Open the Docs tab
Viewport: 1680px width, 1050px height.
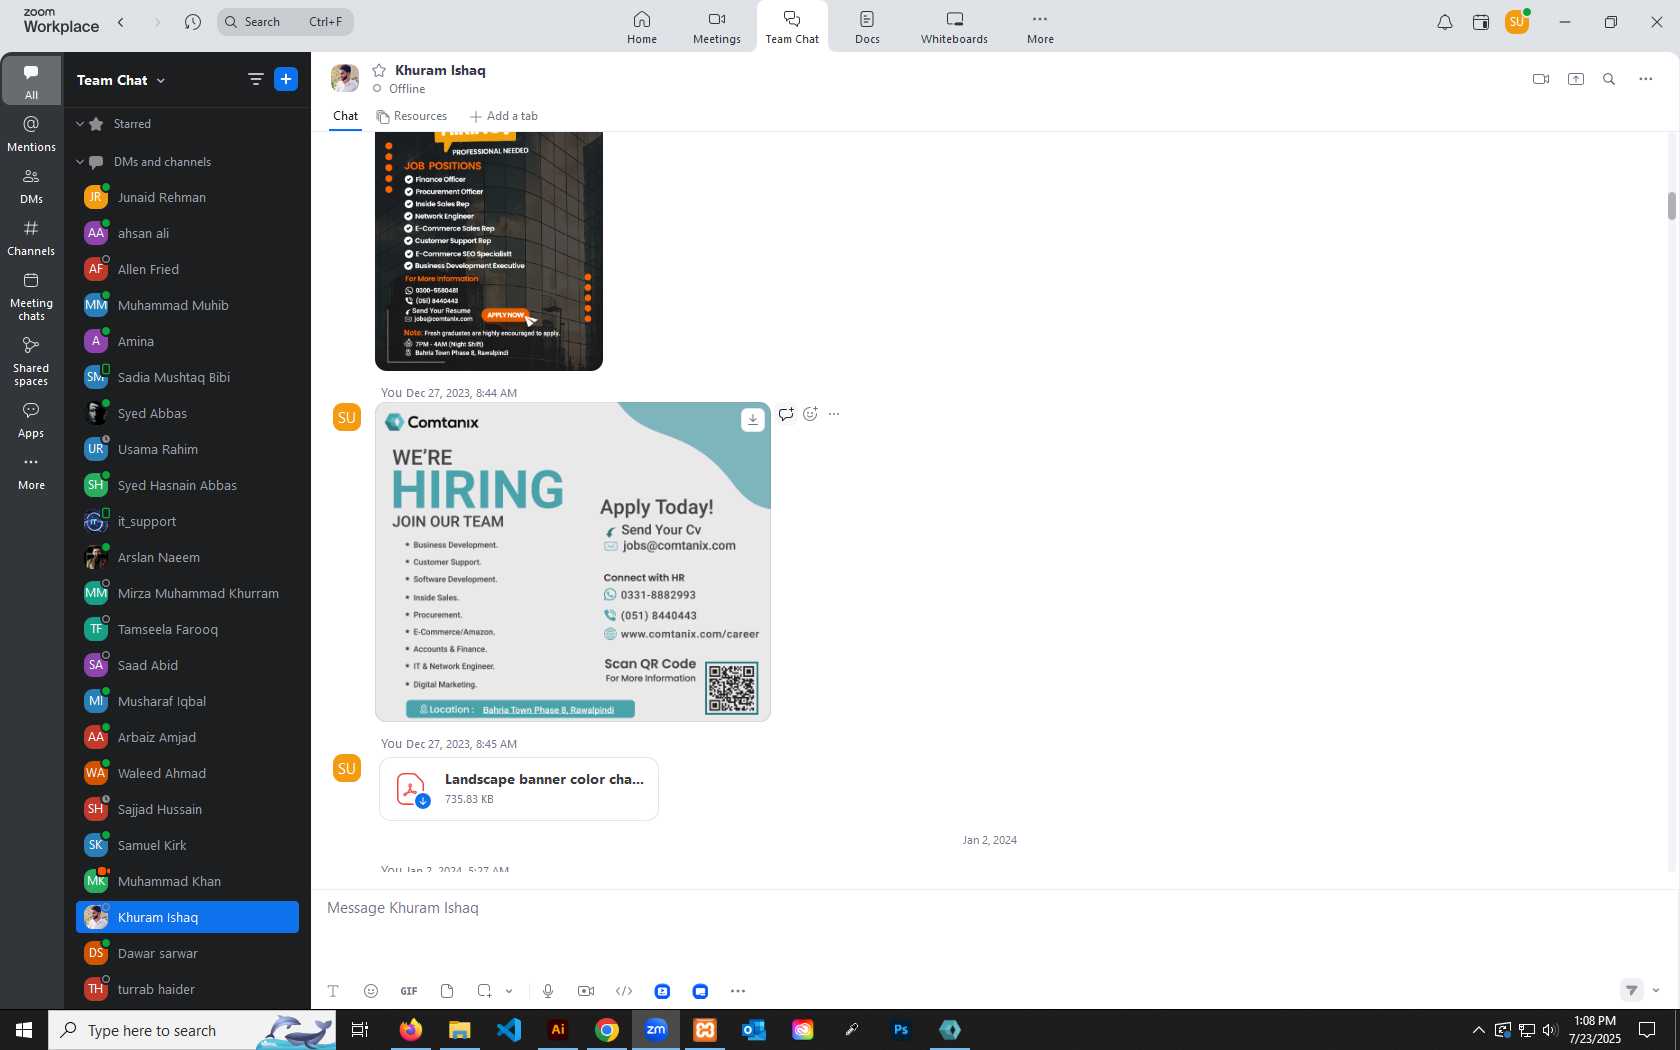(867, 27)
